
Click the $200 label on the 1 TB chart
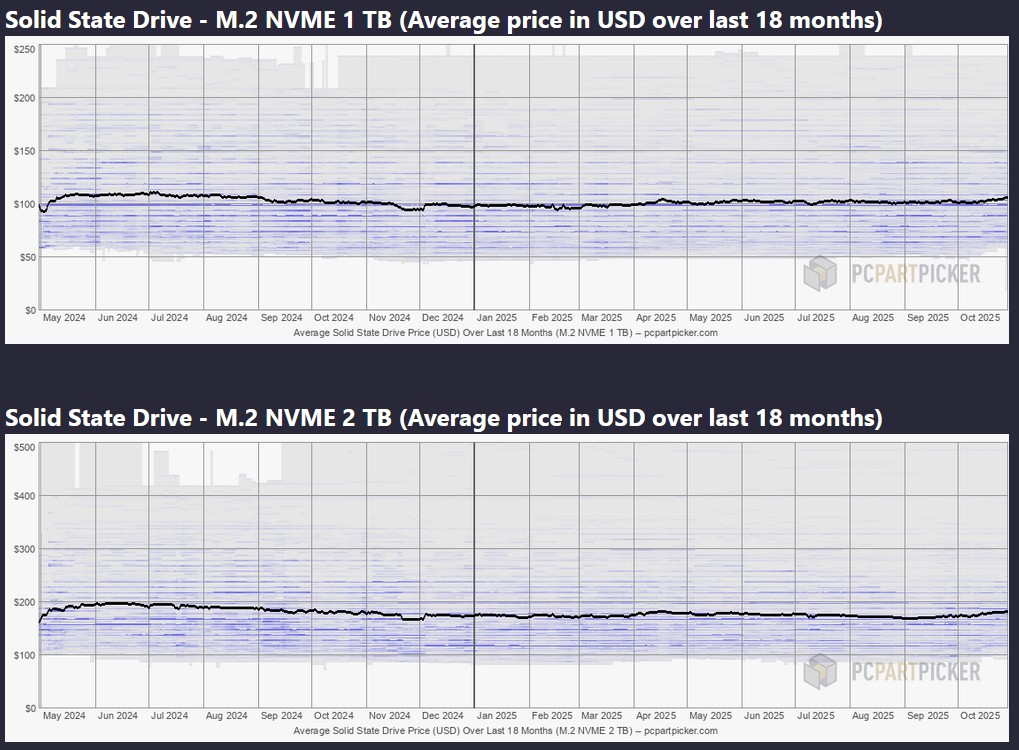tap(25, 98)
